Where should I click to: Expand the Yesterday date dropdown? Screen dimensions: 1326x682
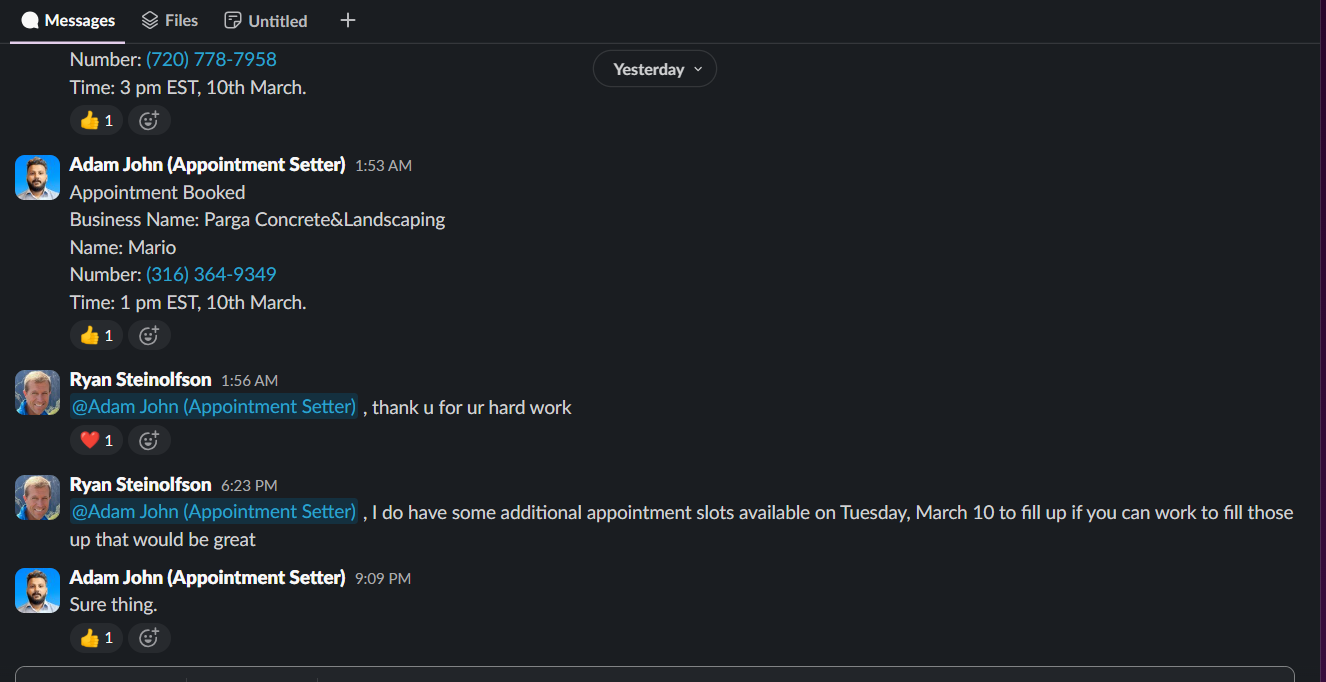(654, 69)
